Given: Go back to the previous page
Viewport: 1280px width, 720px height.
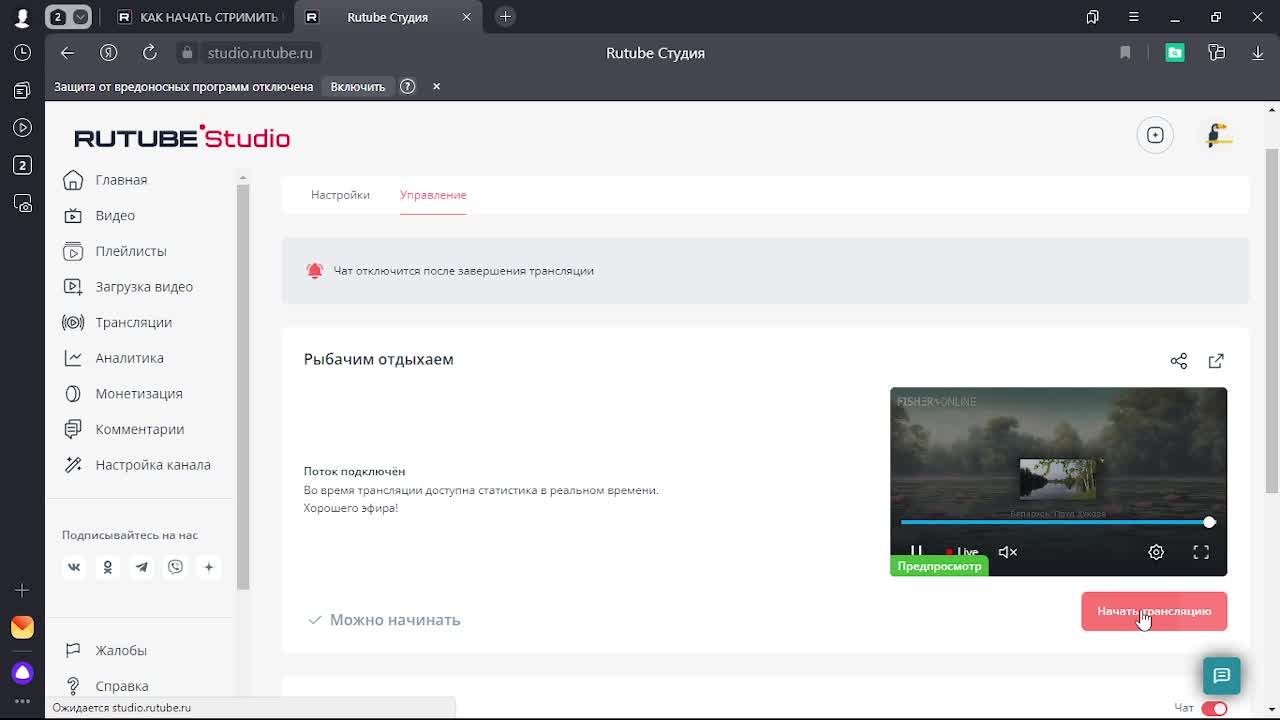Looking at the screenshot, I should click(x=67, y=53).
